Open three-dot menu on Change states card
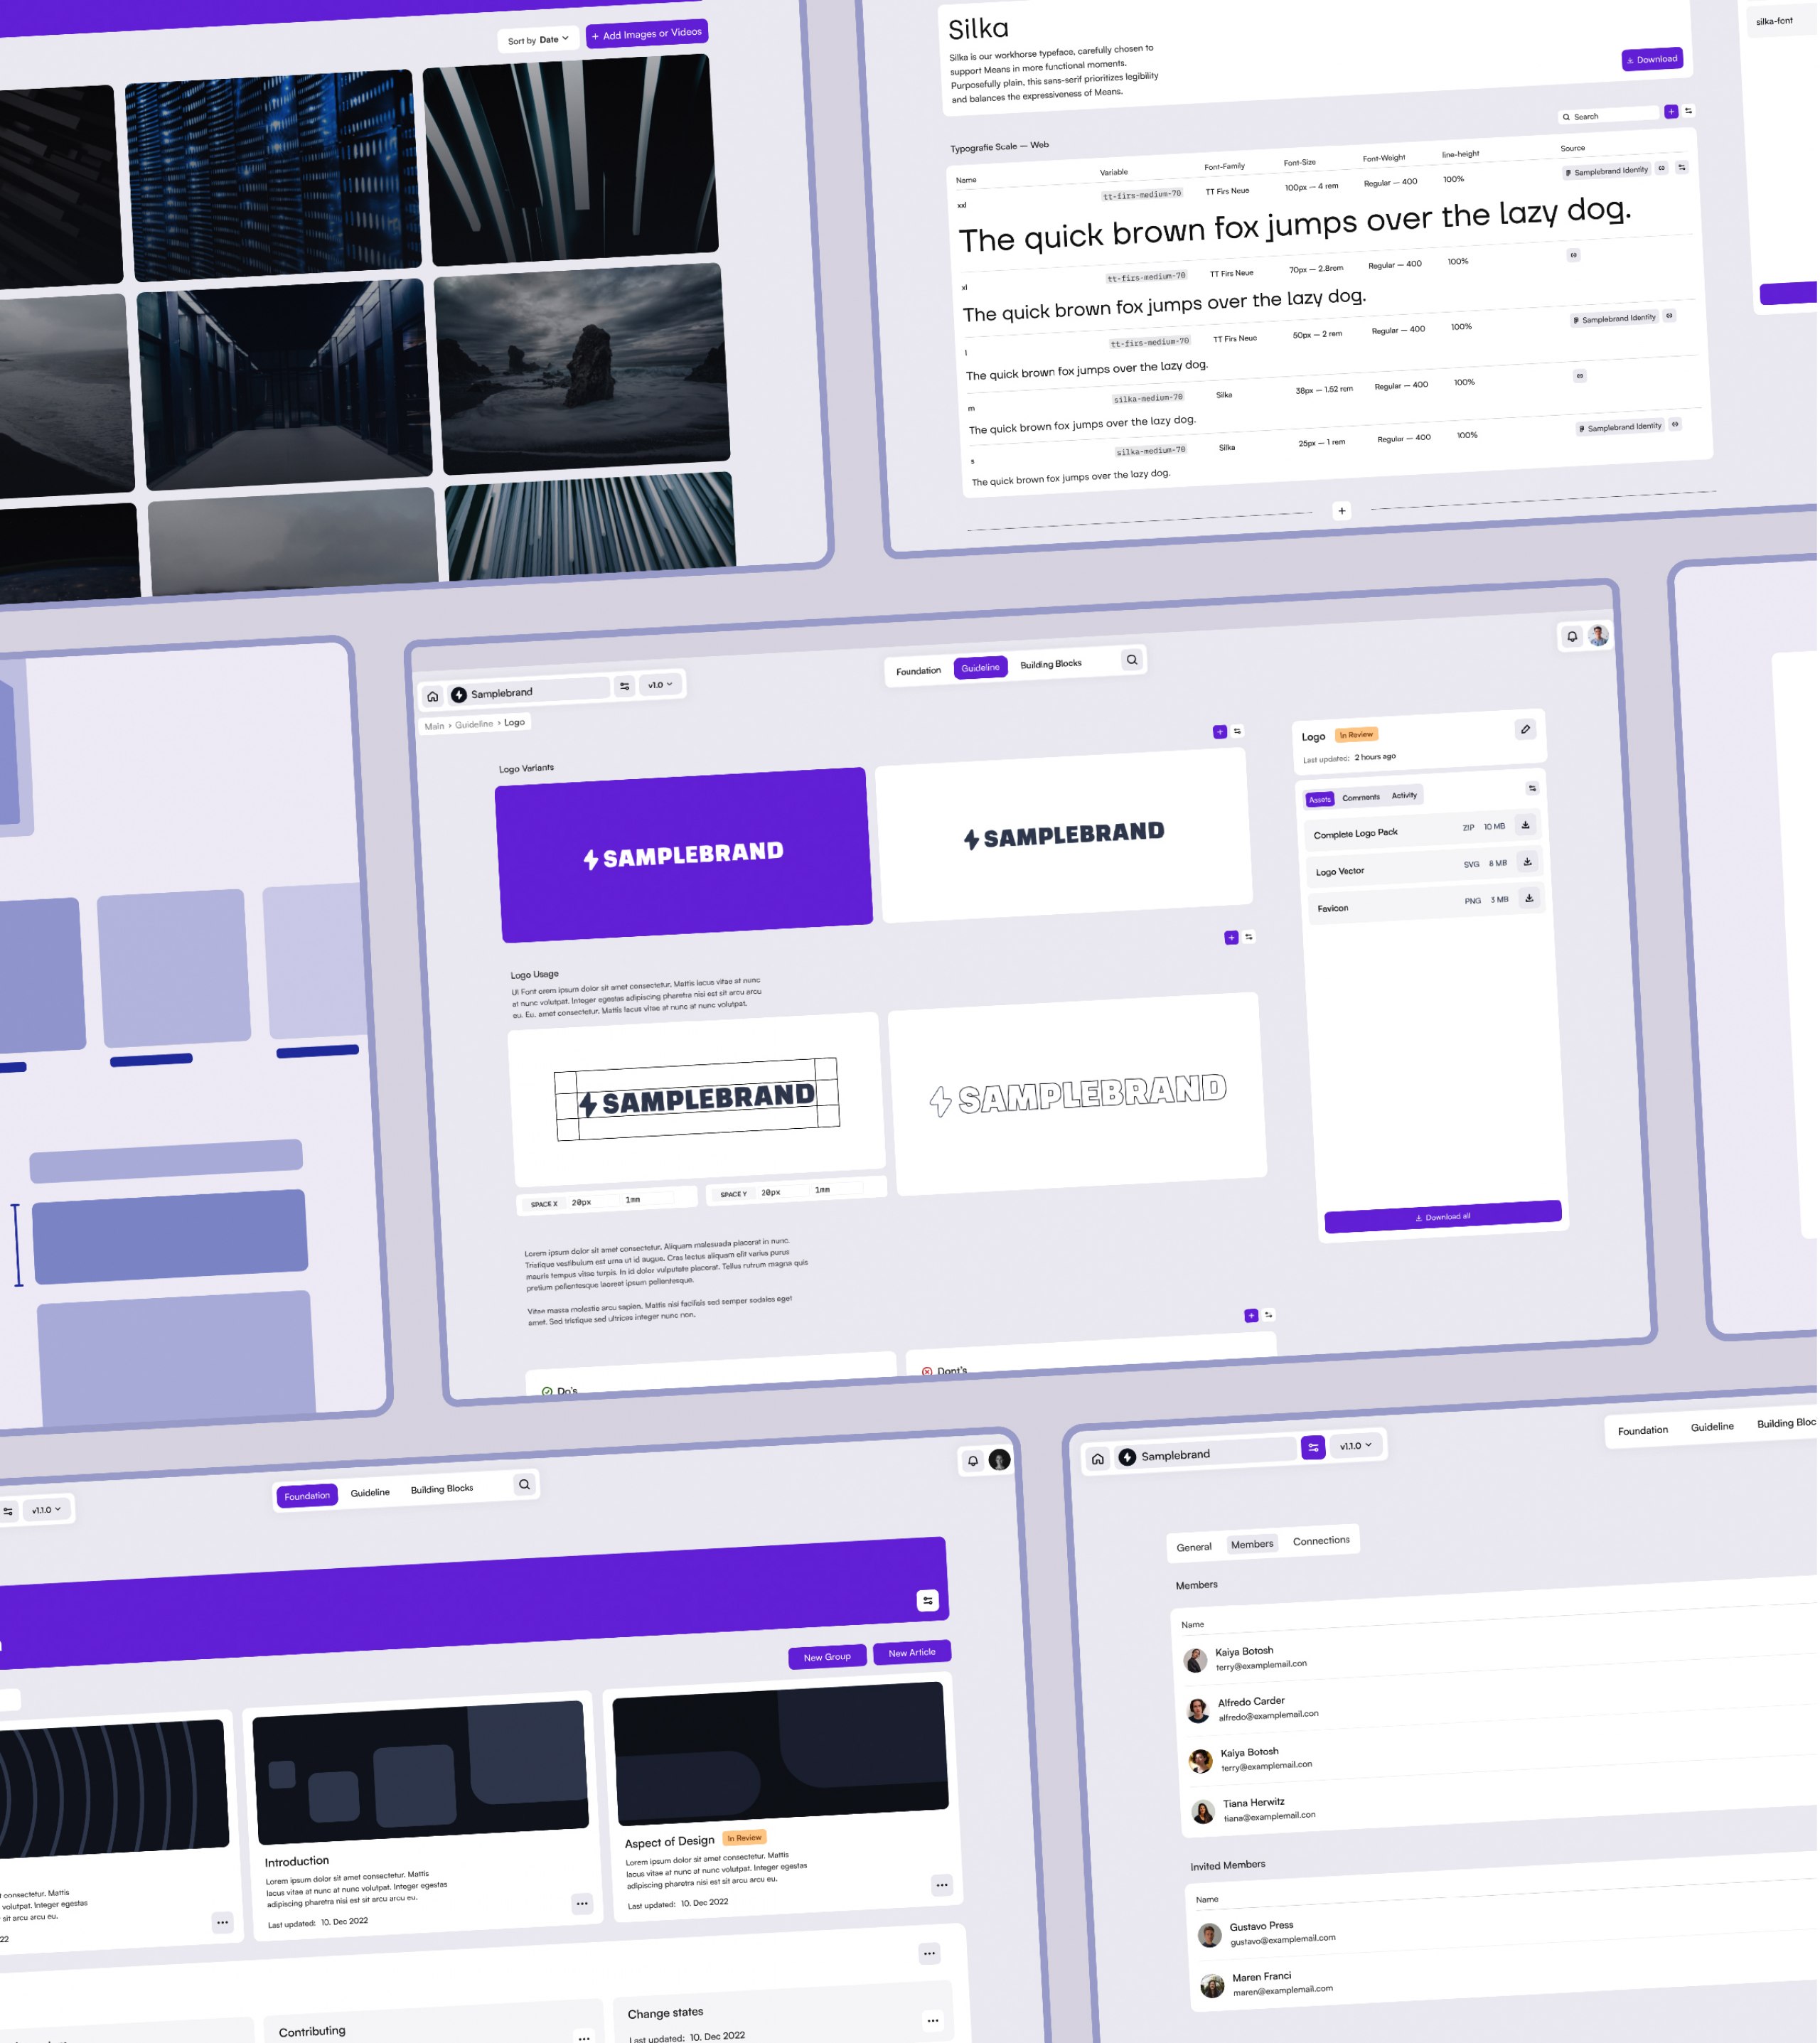 click(x=933, y=2021)
